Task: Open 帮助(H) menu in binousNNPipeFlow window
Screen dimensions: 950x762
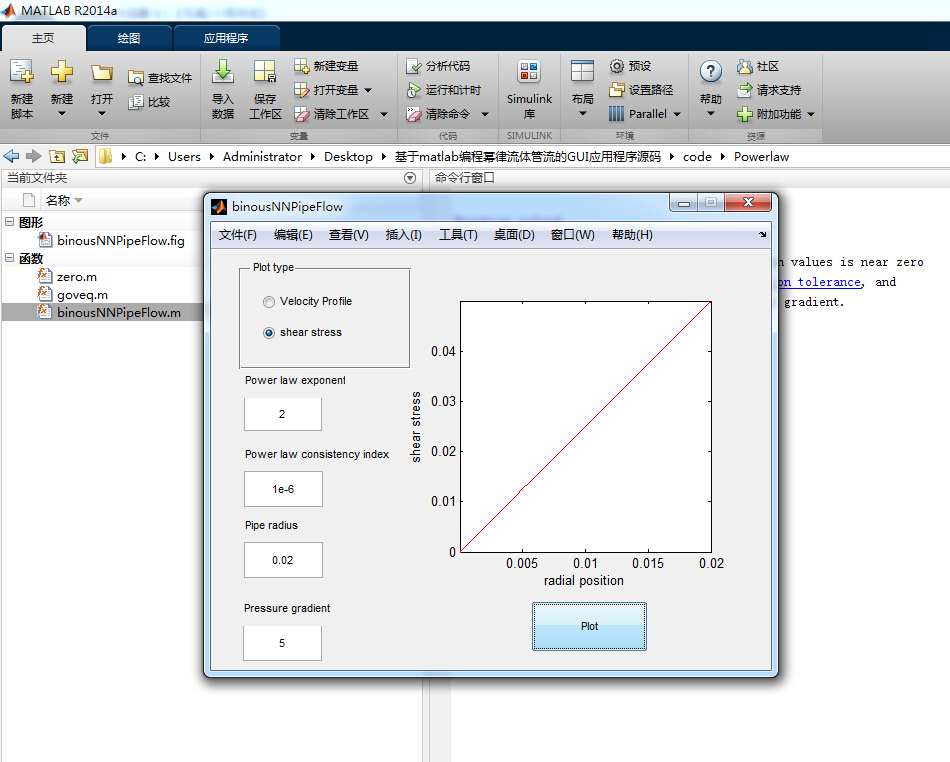Action: coord(632,235)
